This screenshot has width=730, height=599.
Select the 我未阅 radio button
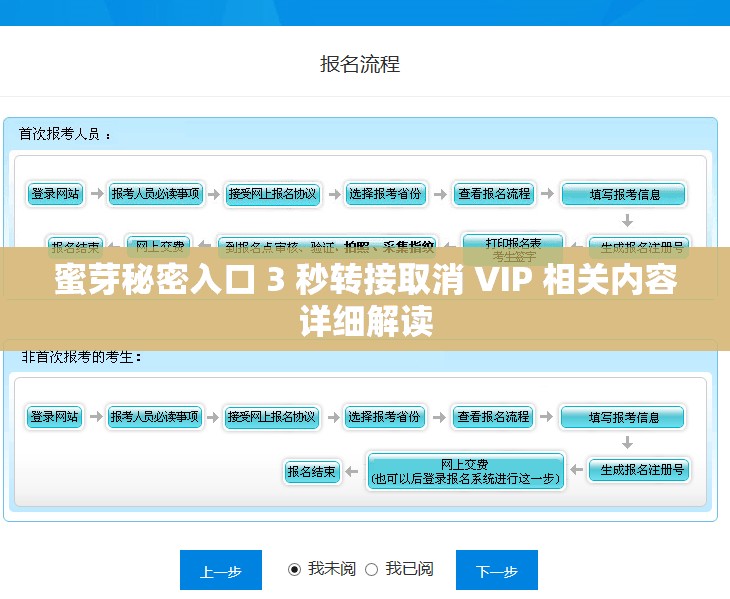point(294,569)
